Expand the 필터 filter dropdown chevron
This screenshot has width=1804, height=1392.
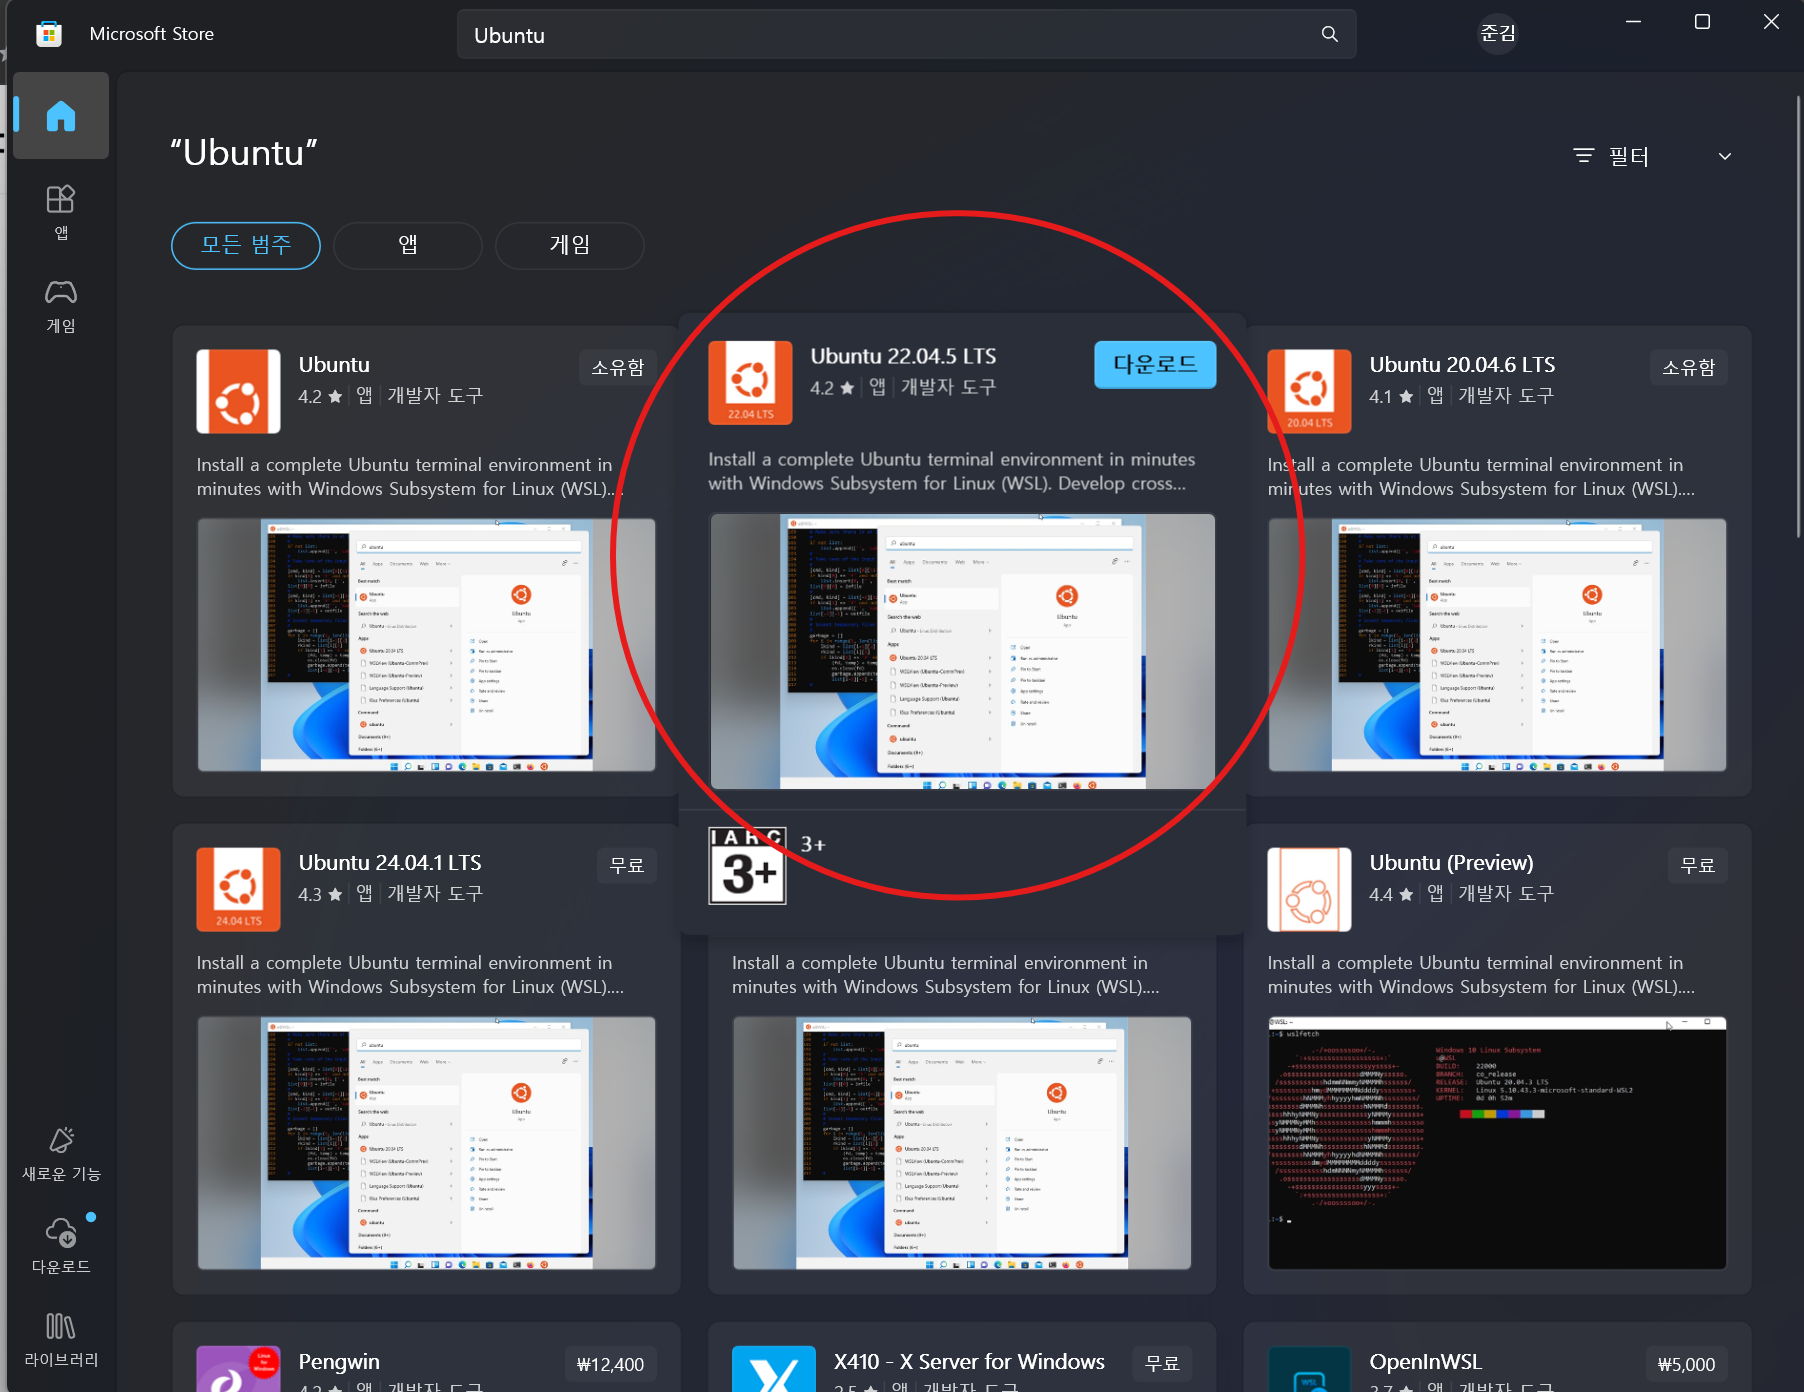[x=1725, y=156]
